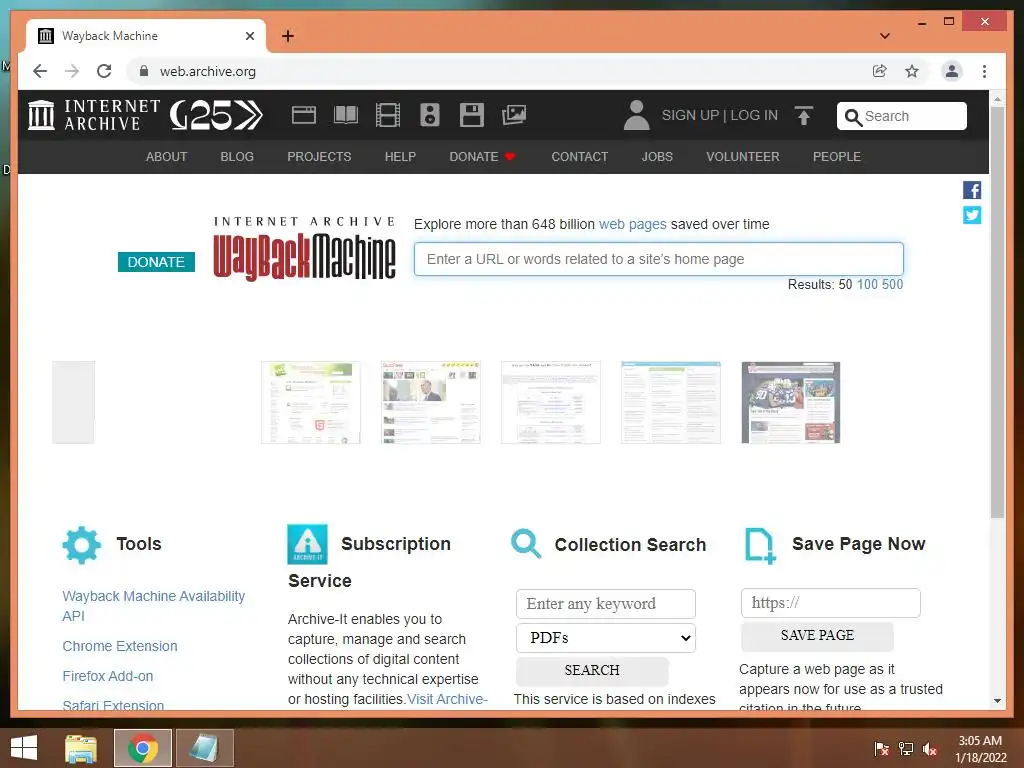Click the Upload arrow icon

pyautogui.click(x=804, y=116)
